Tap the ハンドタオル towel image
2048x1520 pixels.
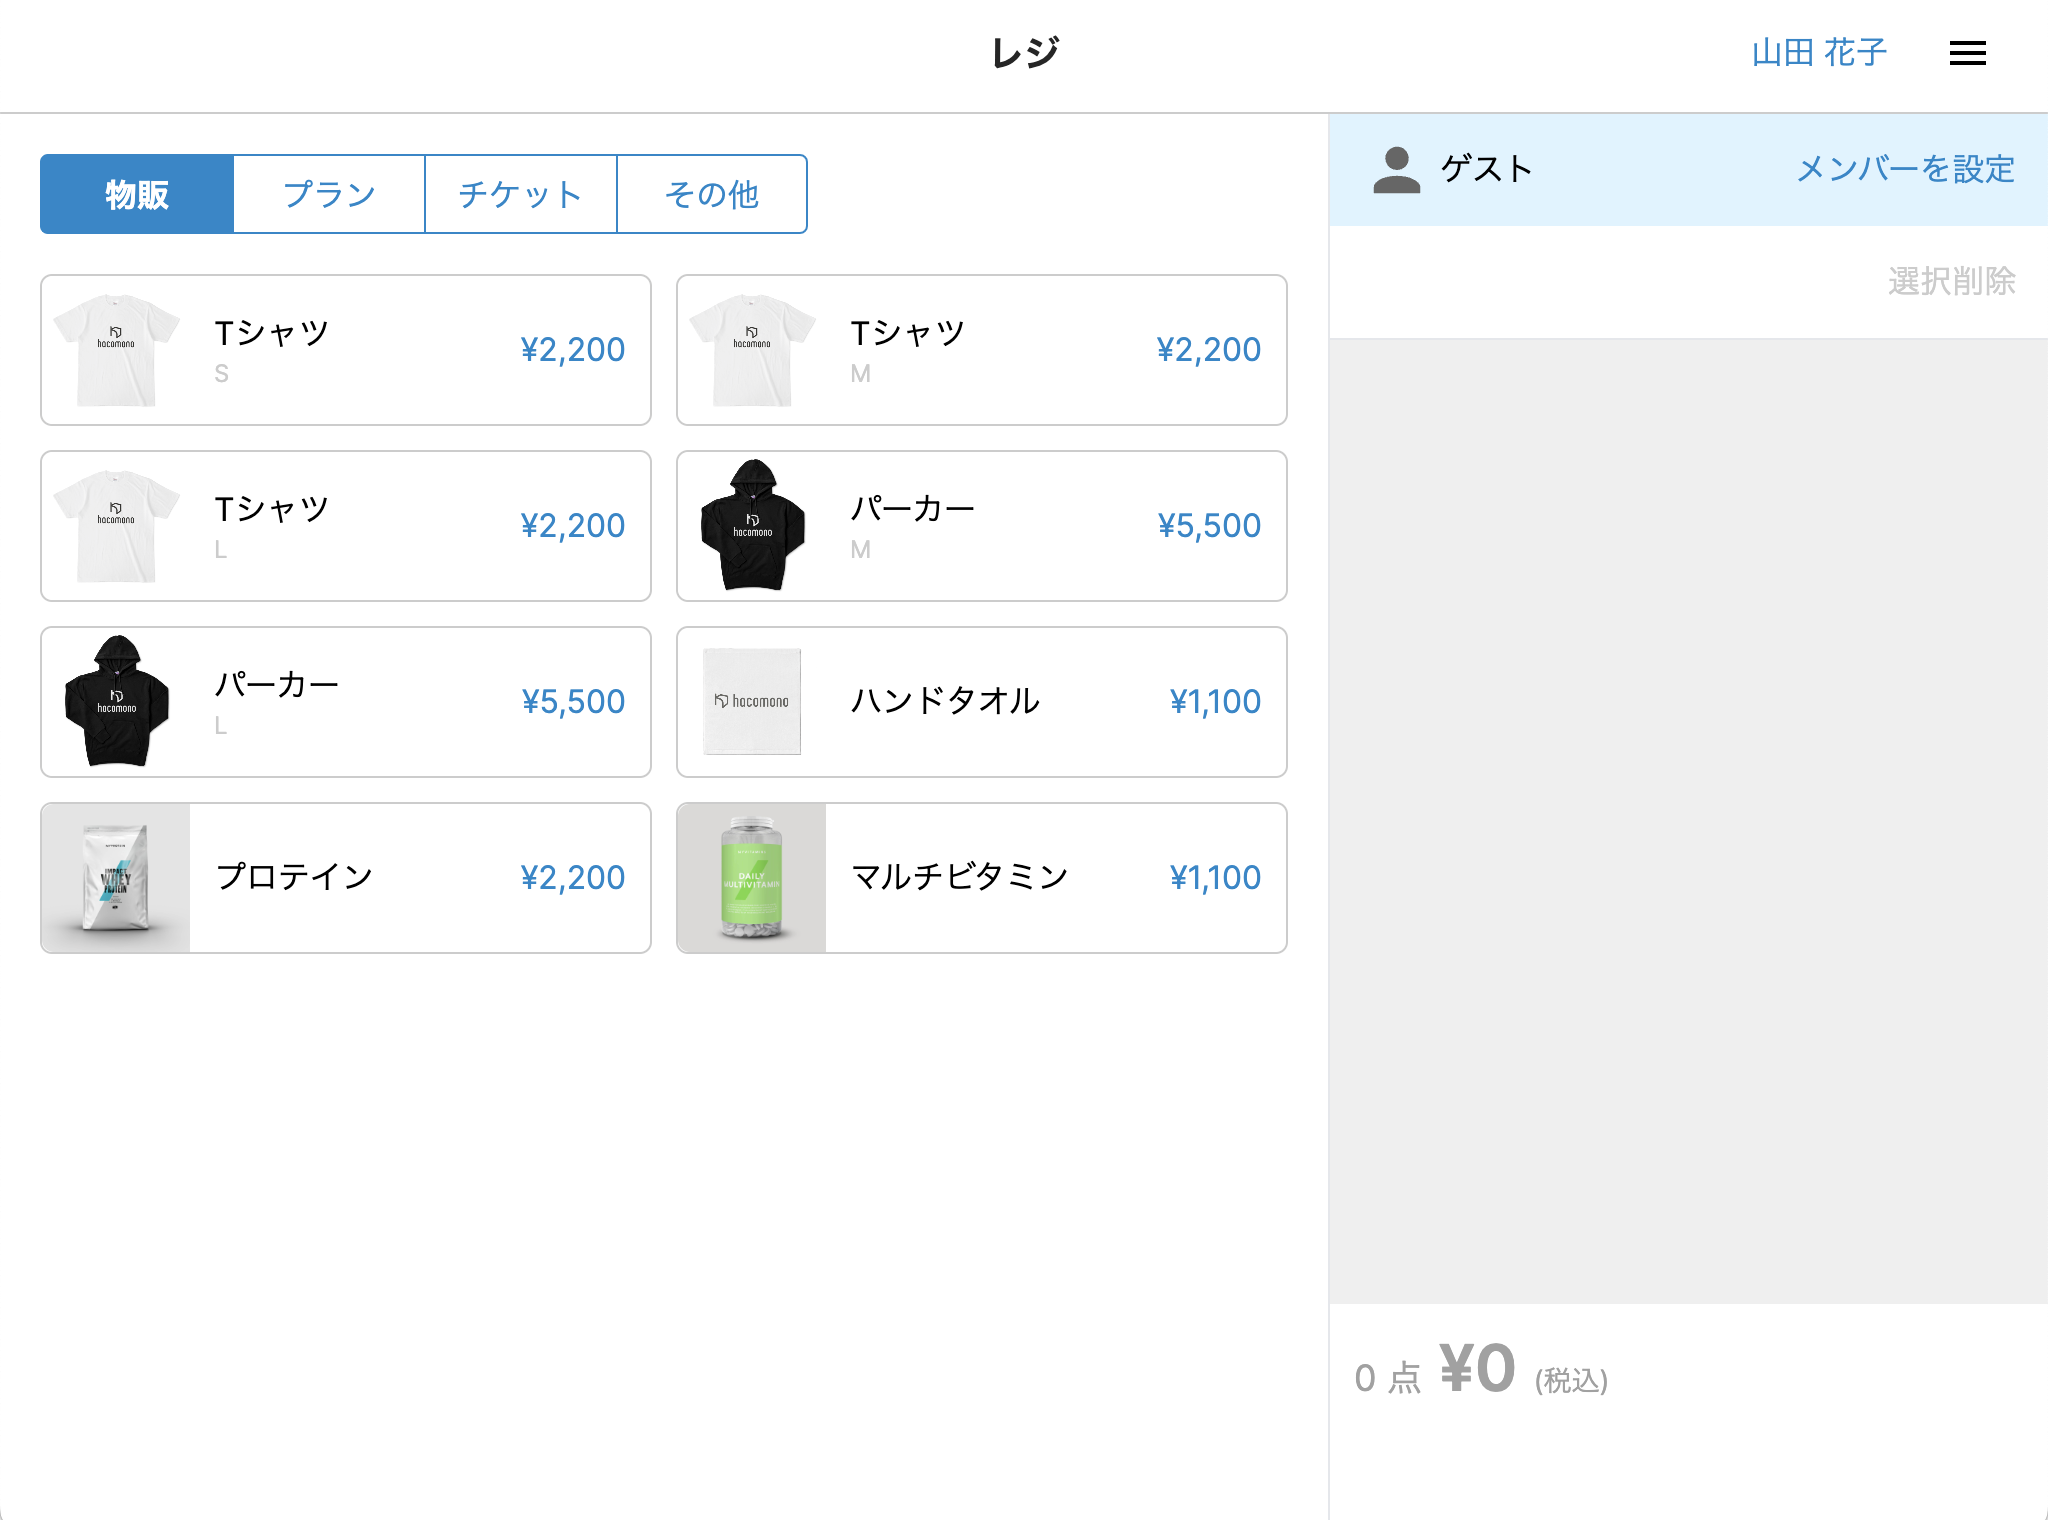click(x=752, y=702)
